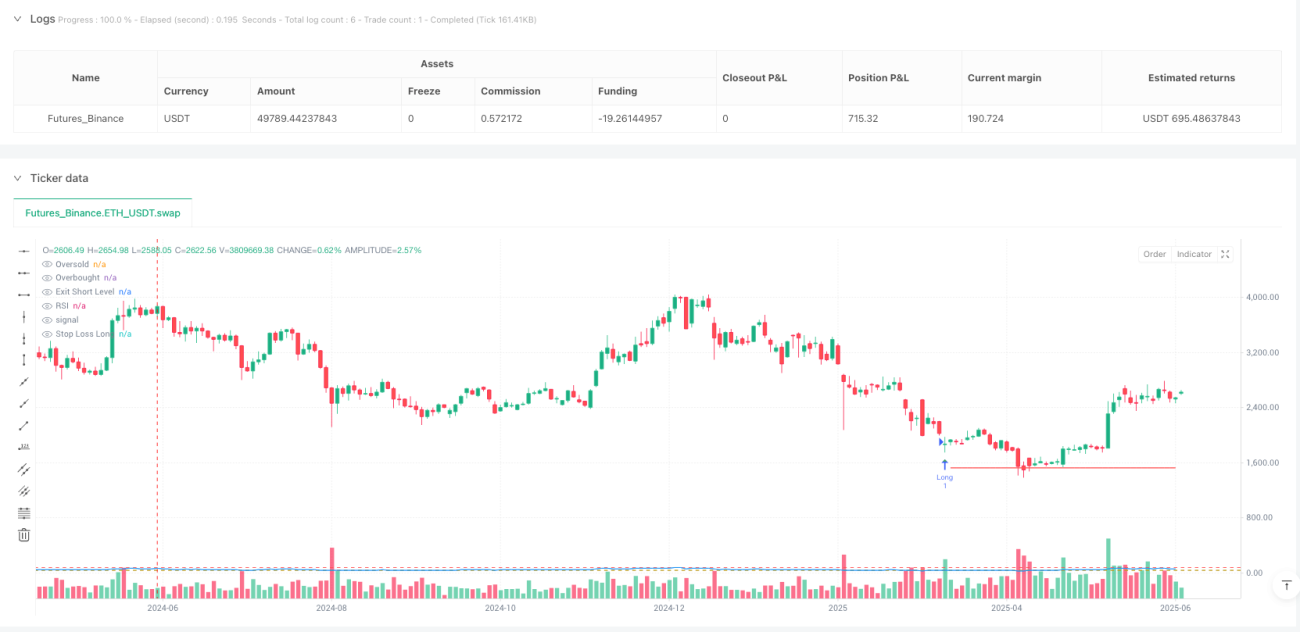The image size is (1300, 632).
Task: Click the fullscreen chart icon
Action: [1226, 254]
